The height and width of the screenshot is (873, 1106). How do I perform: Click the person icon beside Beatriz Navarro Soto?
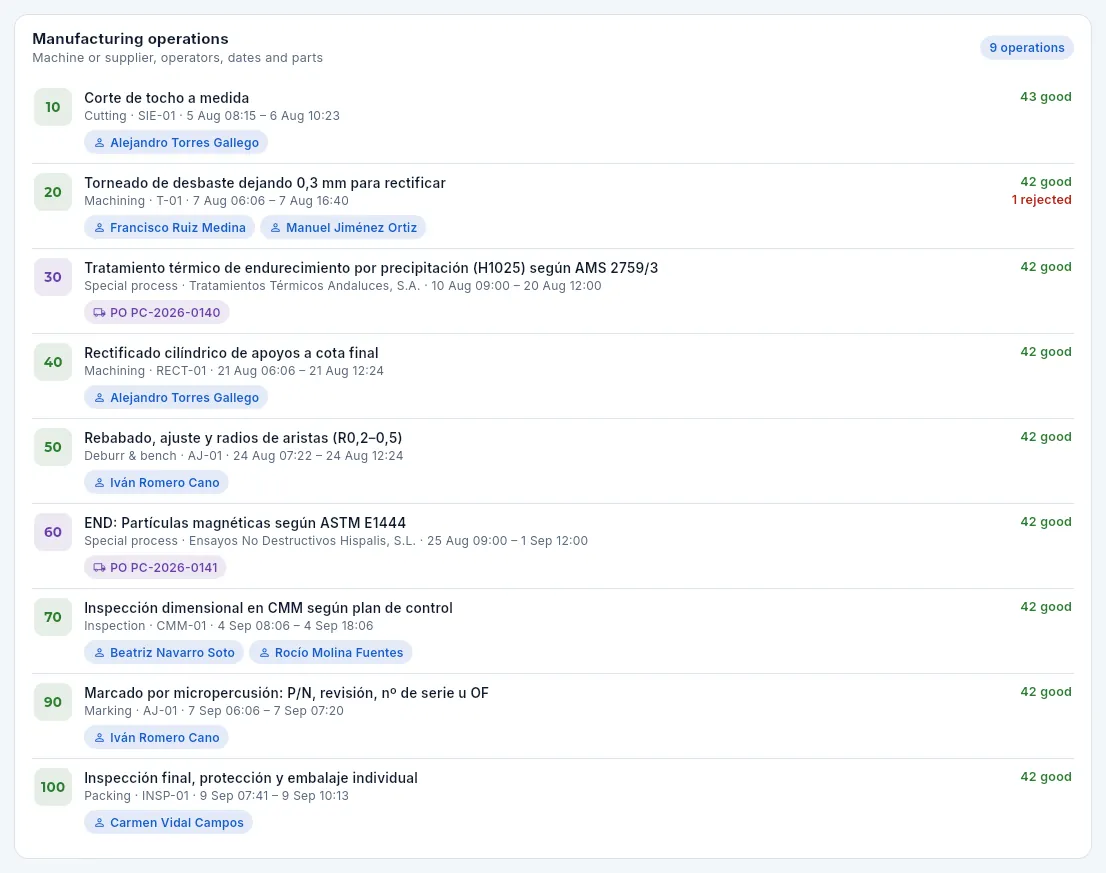[x=99, y=653]
